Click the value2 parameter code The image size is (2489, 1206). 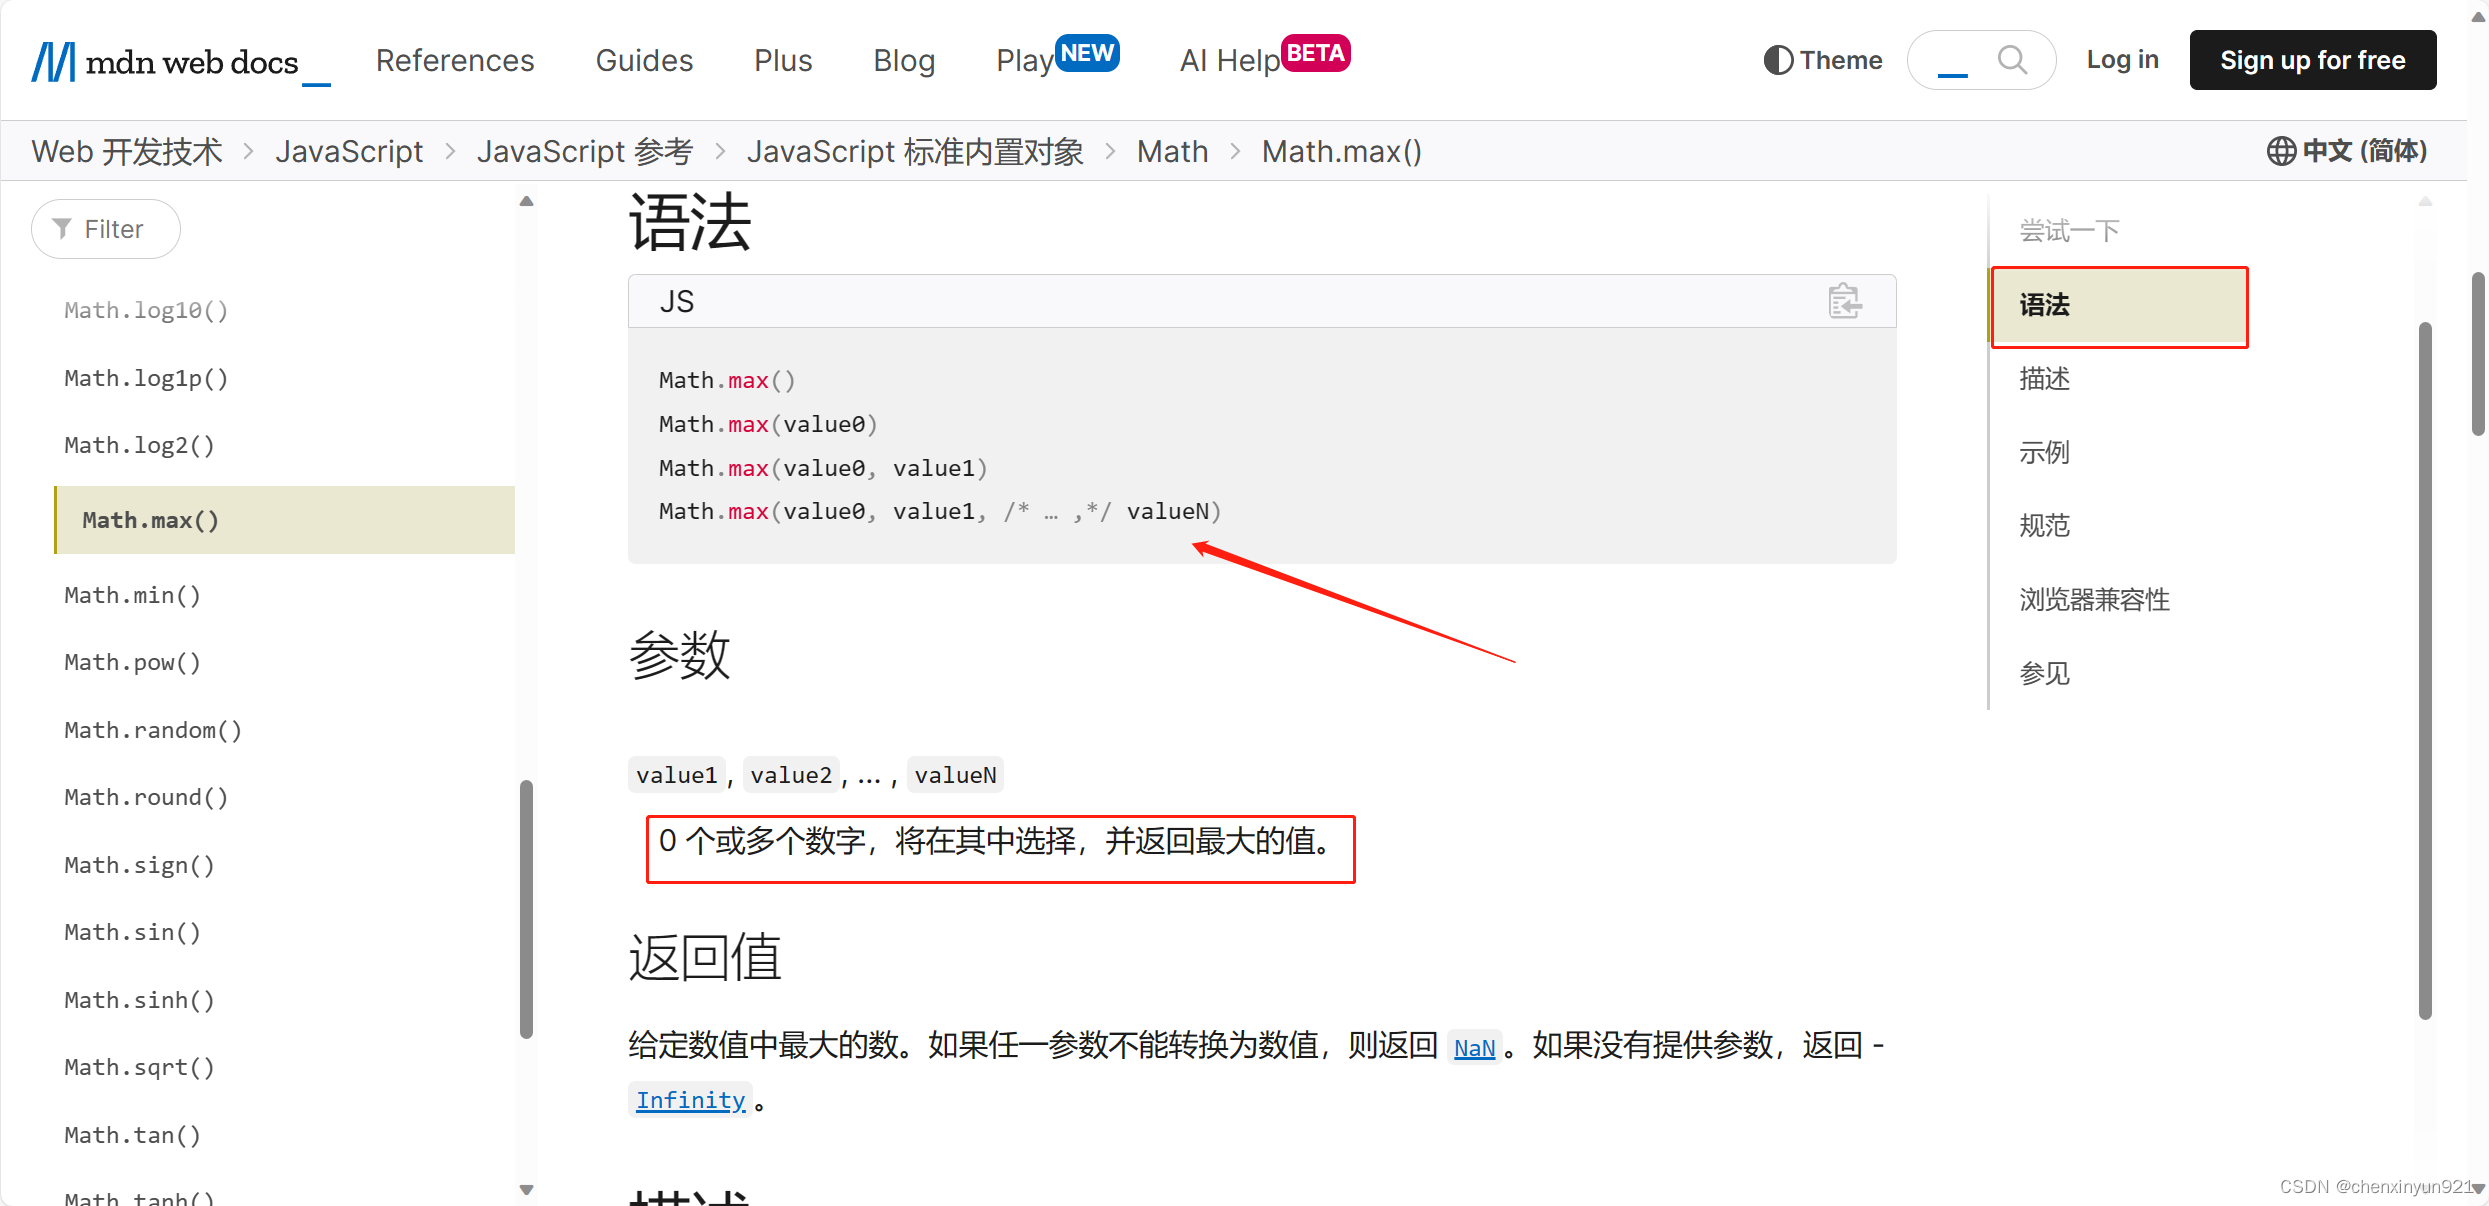[x=791, y=775]
